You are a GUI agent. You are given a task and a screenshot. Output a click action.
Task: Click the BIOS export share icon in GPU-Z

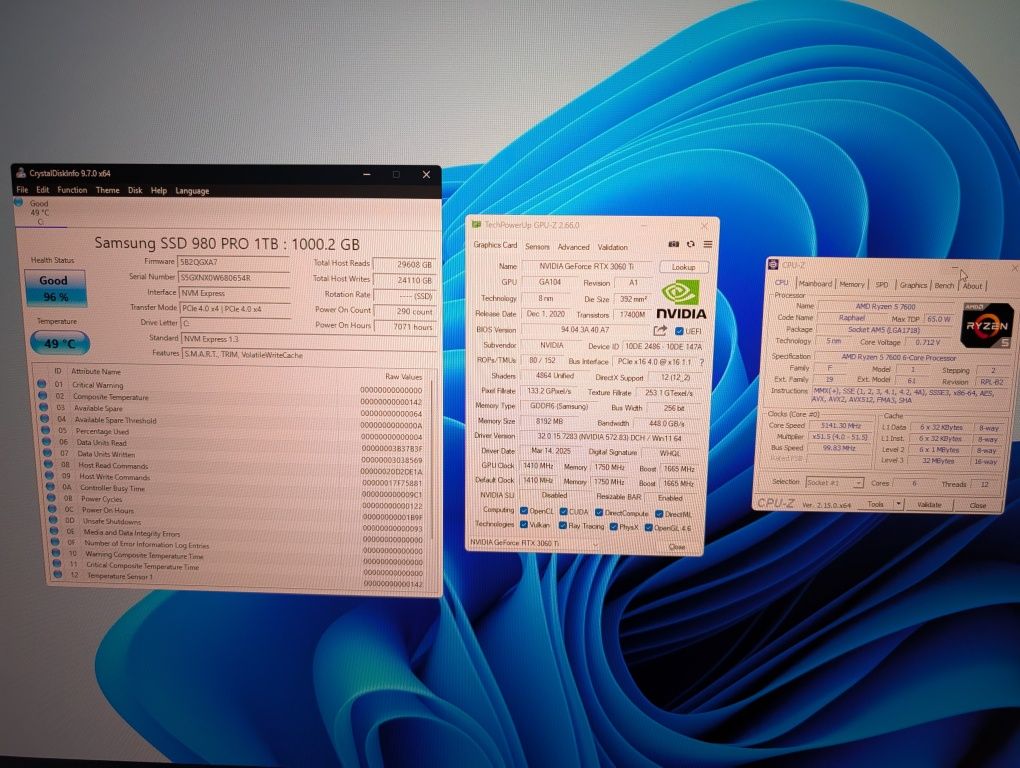point(660,330)
